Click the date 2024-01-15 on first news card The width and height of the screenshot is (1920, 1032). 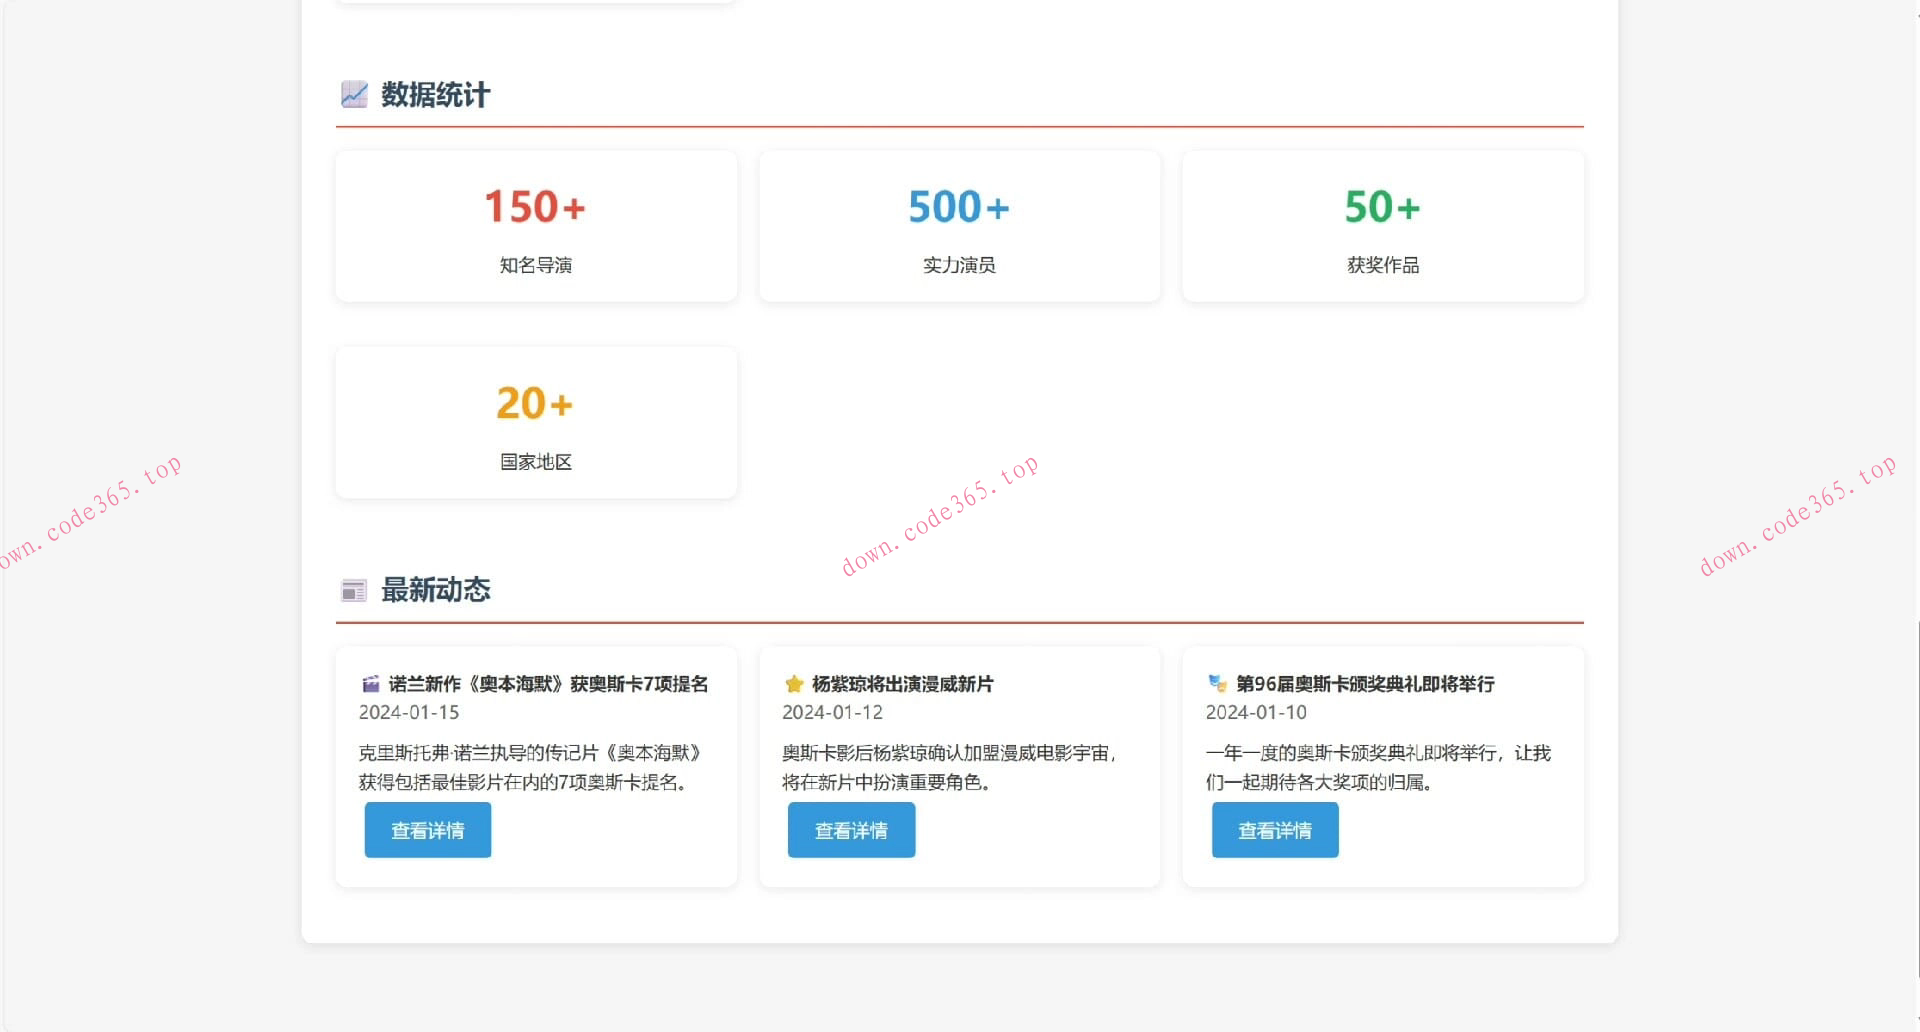(x=409, y=712)
